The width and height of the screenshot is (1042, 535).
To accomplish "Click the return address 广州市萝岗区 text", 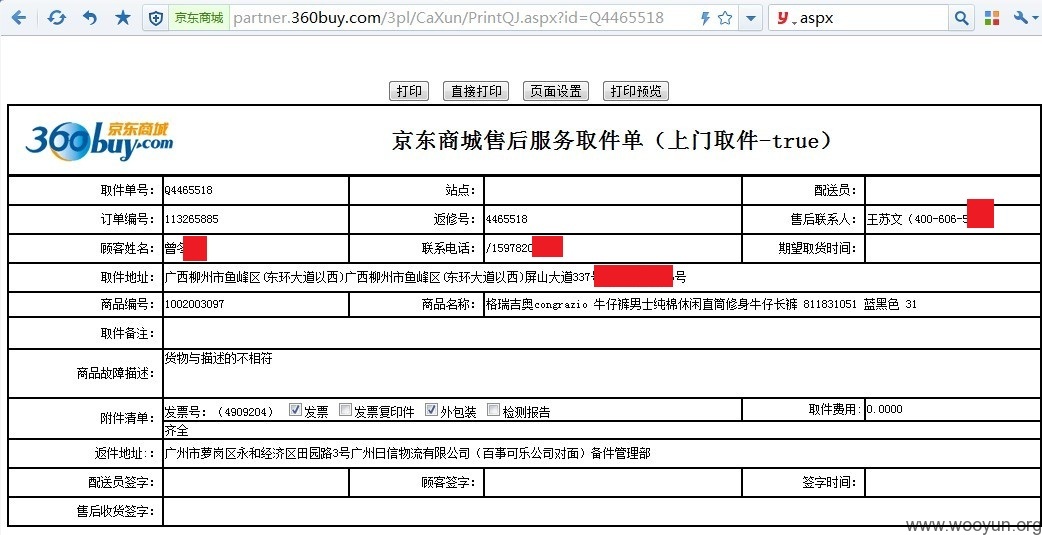I will point(407,454).
